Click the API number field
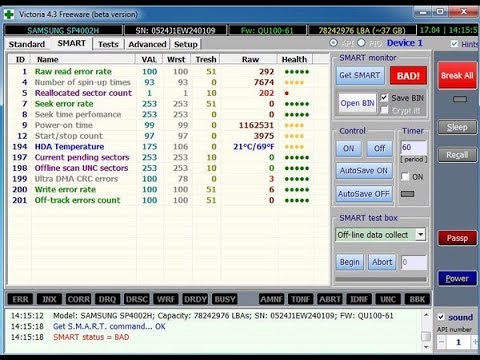Image resolution: width=480 pixels, height=360 pixels. [x=458, y=342]
